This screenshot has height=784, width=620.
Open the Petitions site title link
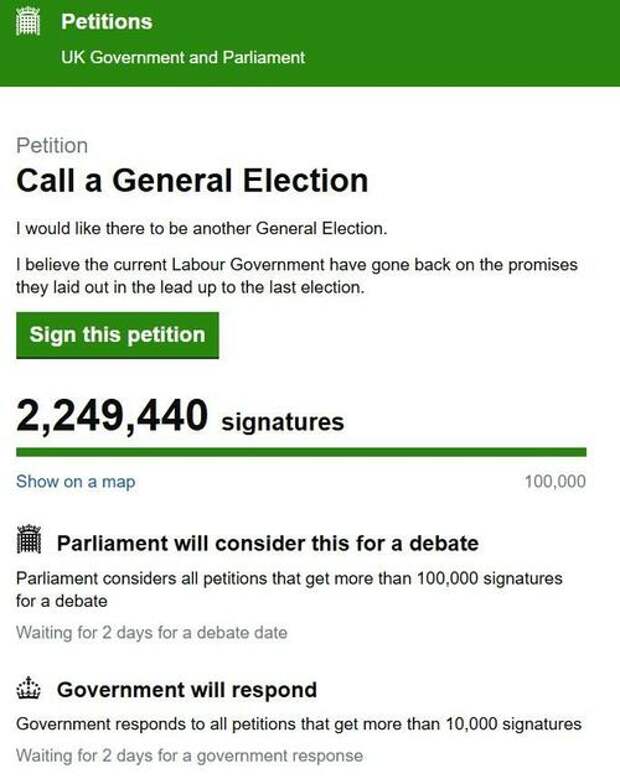tap(106, 22)
